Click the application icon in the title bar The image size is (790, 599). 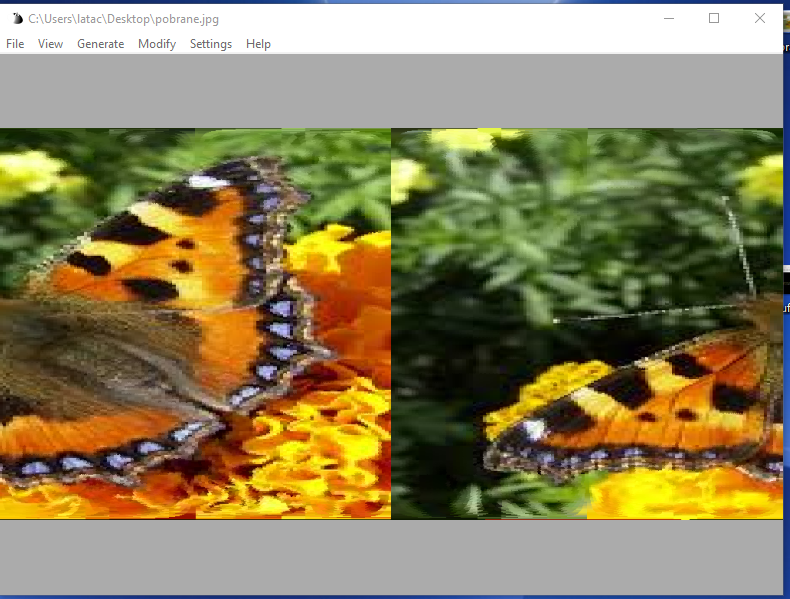(x=17, y=19)
